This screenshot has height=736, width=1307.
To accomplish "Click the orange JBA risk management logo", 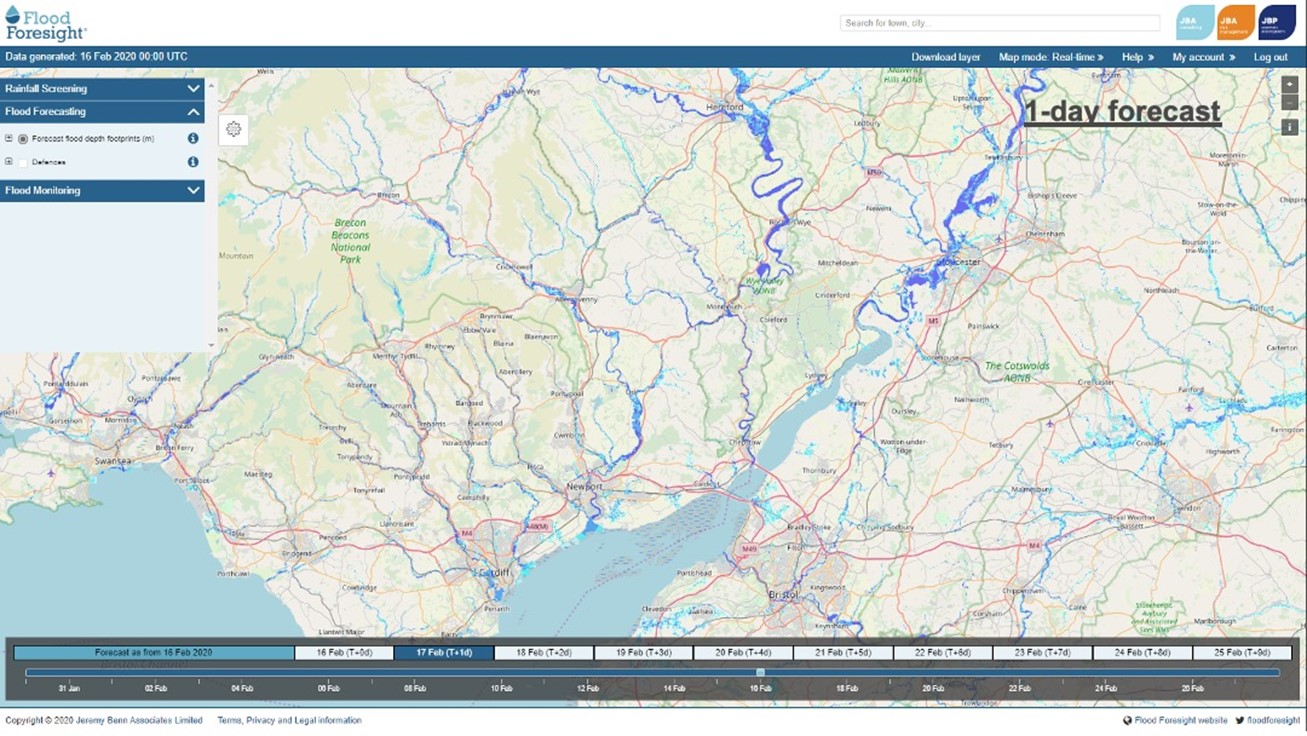I will pos(1236,22).
